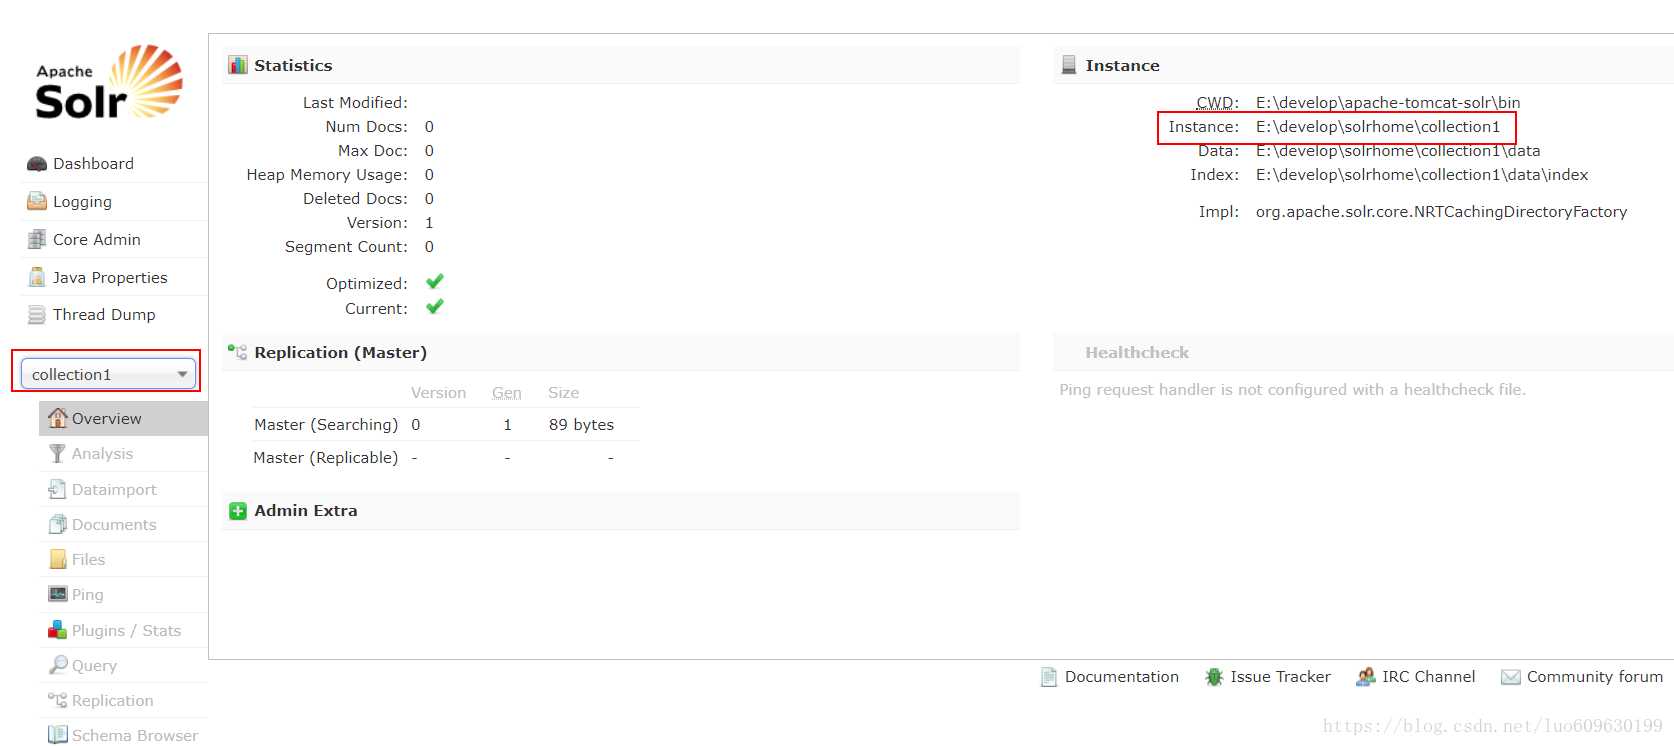
Task: Open the Query page link
Action: click(94, 666)
